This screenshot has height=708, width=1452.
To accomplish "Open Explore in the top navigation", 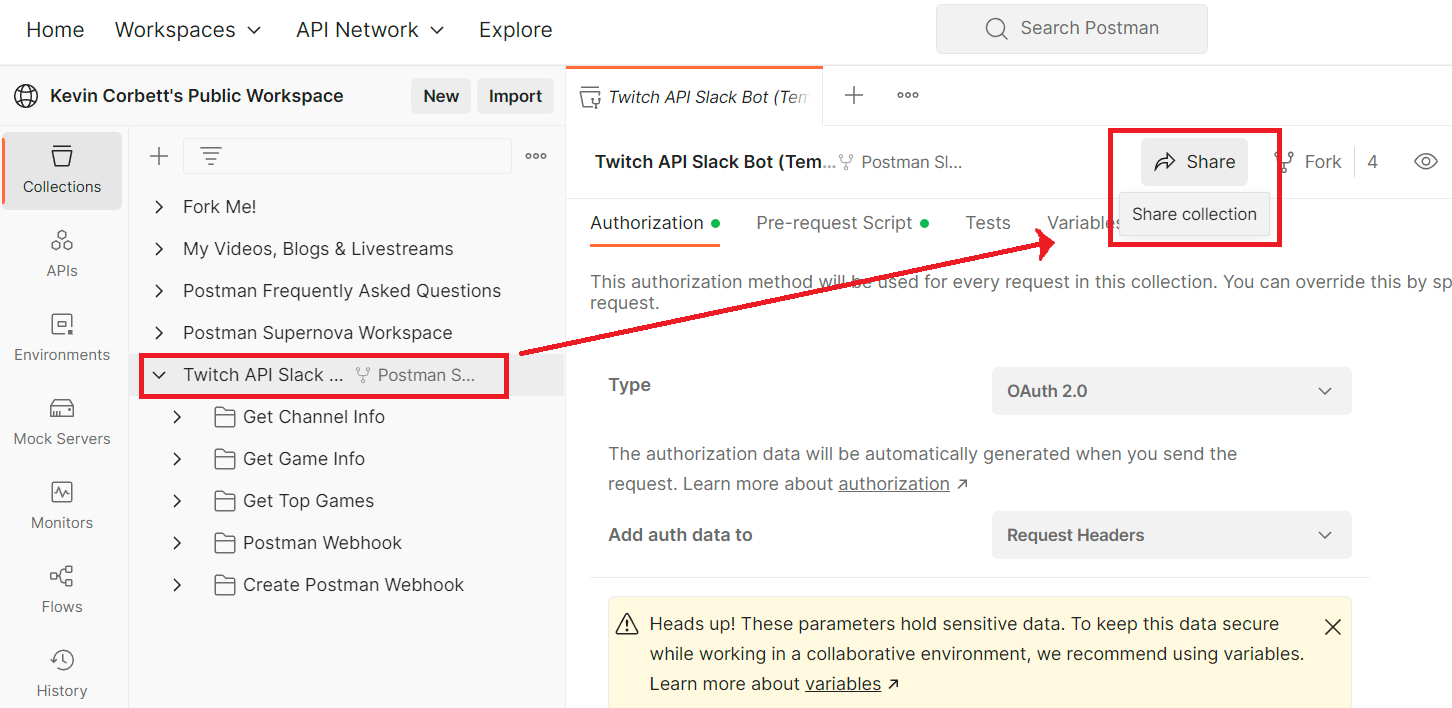I will pyautogui.click(x=515, y=30).
